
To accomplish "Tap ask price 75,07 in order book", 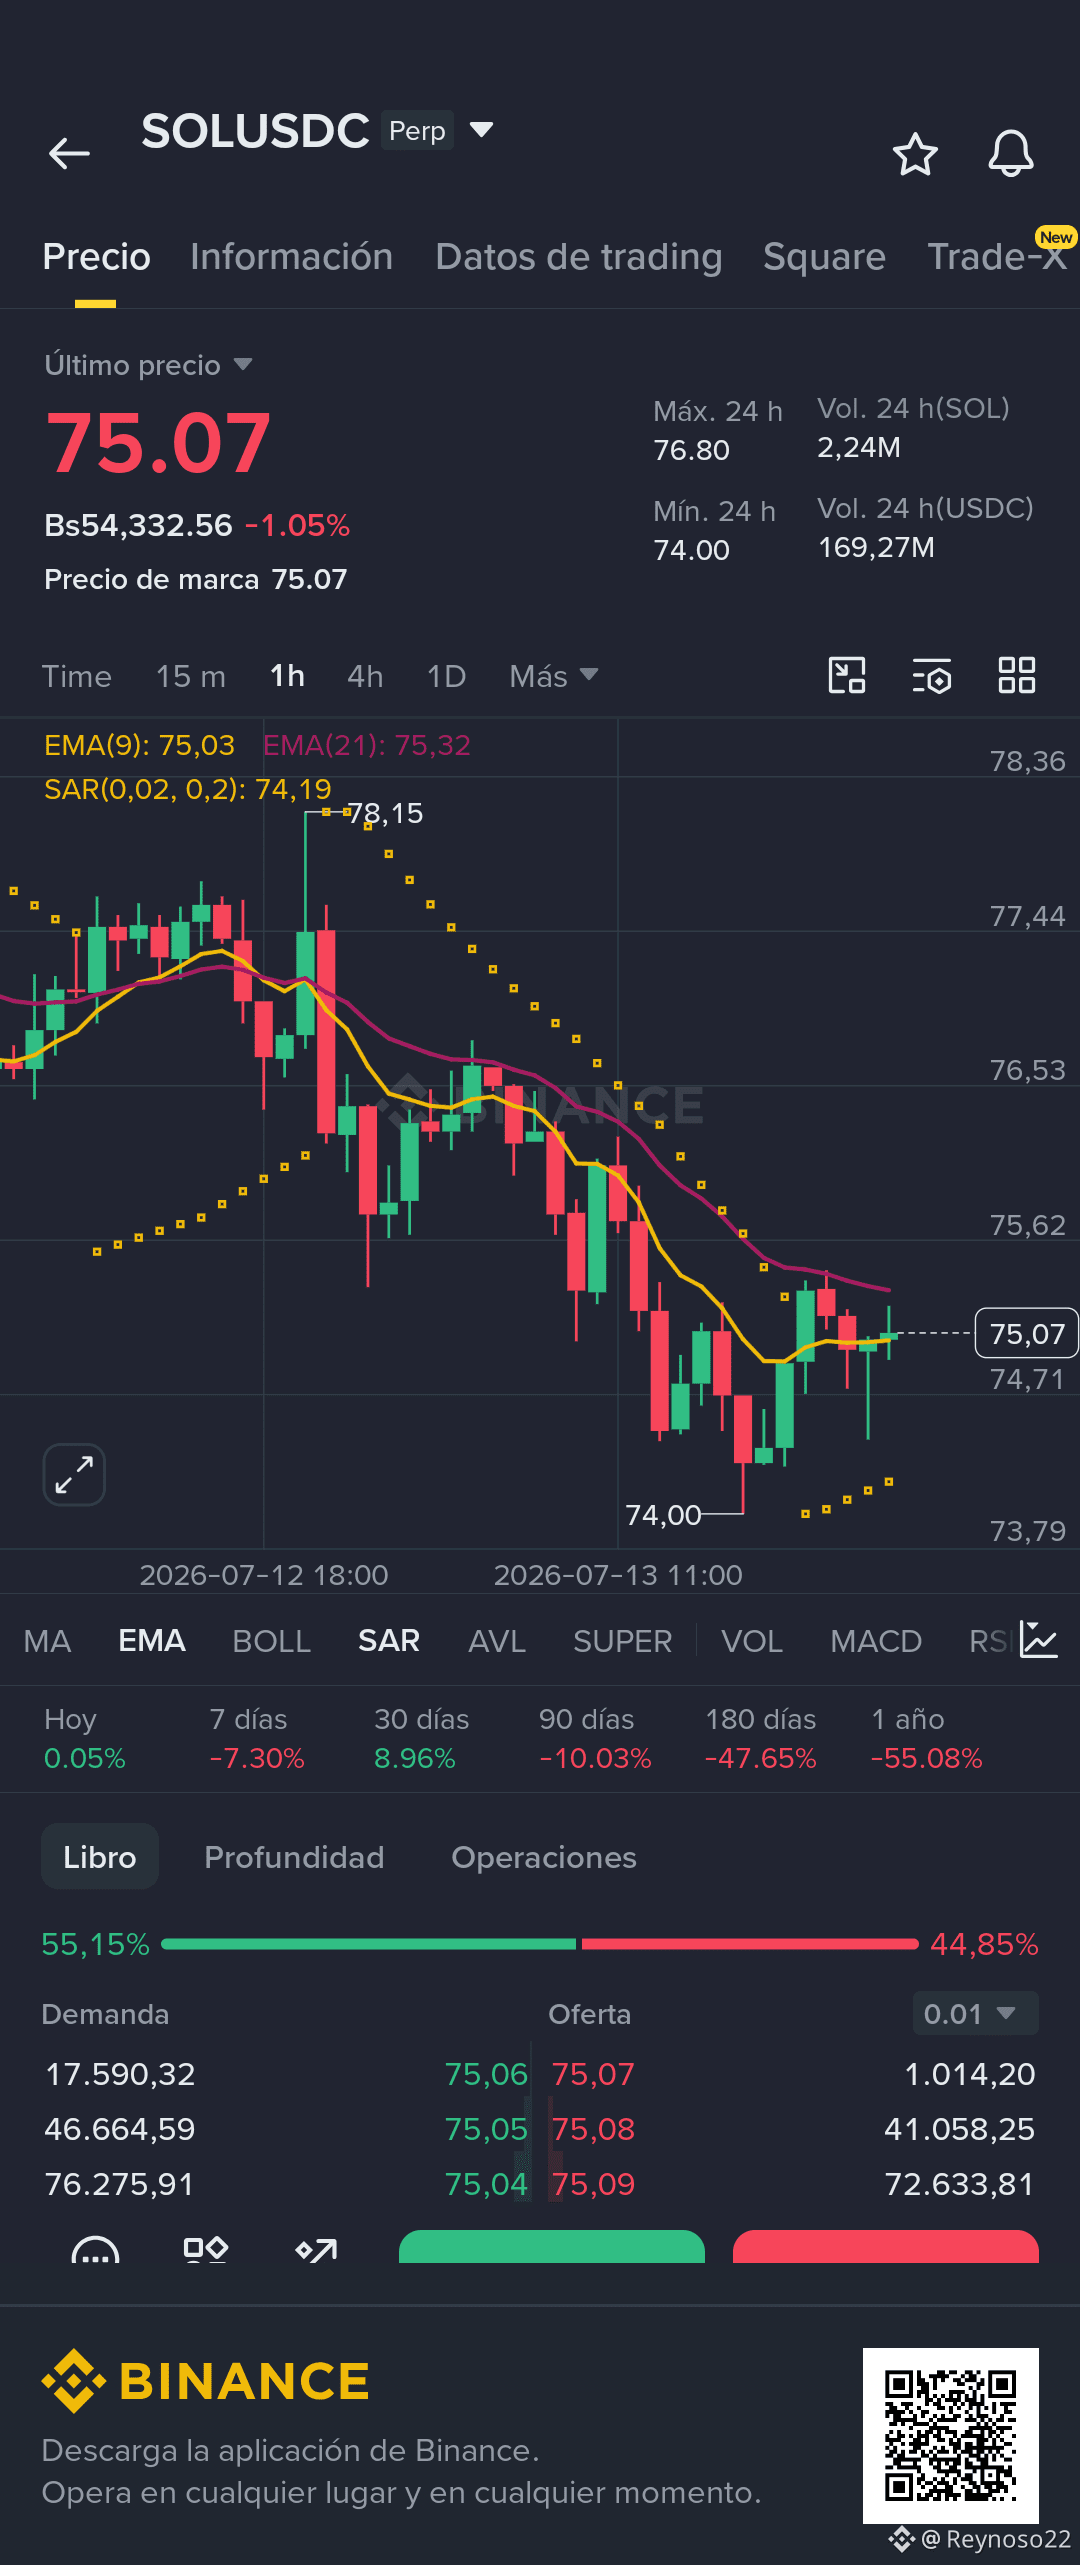I will tap(593, 2074).
